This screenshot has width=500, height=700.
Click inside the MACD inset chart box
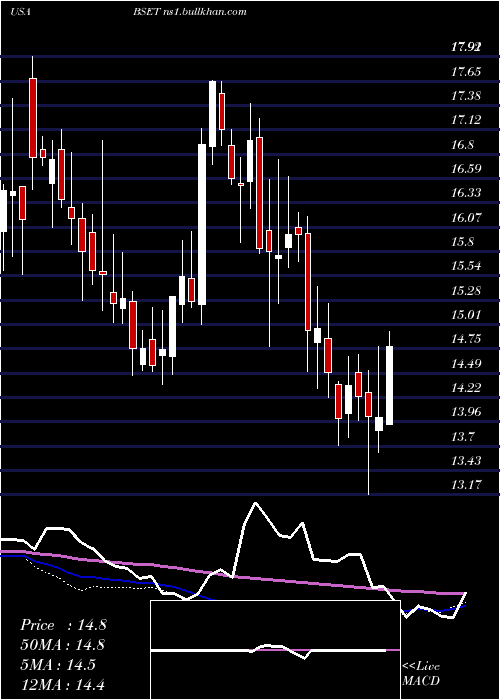coord(275,650)
